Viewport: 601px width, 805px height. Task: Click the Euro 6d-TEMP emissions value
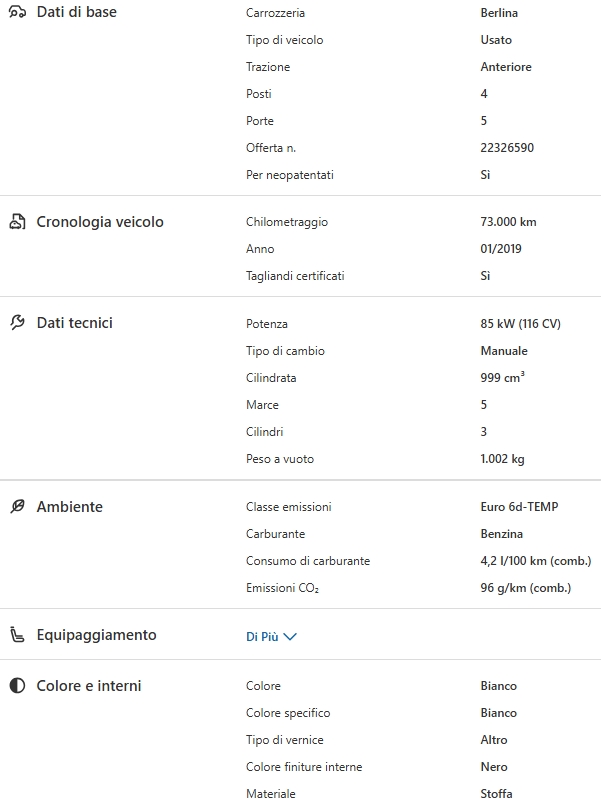[x=519, y=507]
